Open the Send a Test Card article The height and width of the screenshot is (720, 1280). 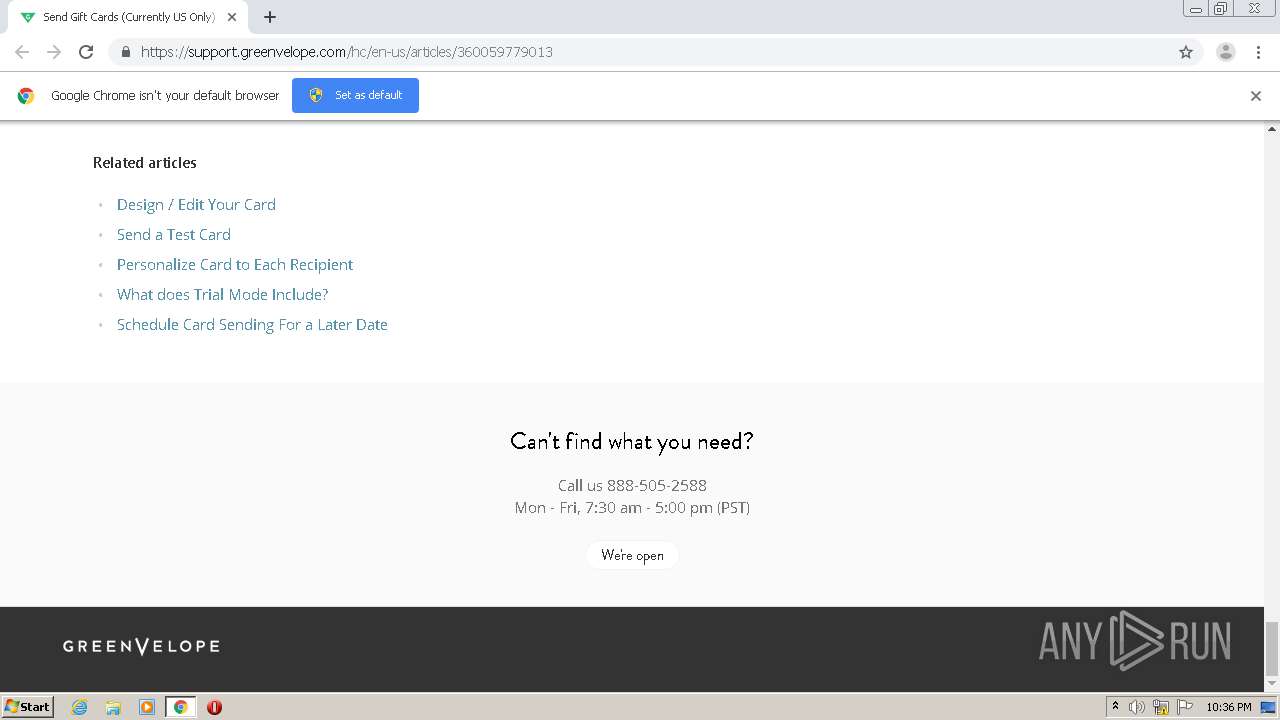[x=174, y=234]
